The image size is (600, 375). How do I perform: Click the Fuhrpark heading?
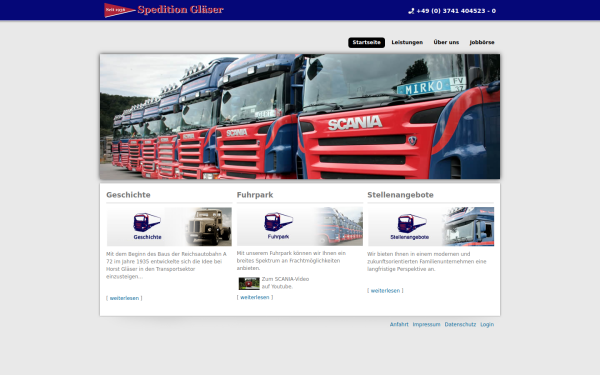click(x=255, y=195)
